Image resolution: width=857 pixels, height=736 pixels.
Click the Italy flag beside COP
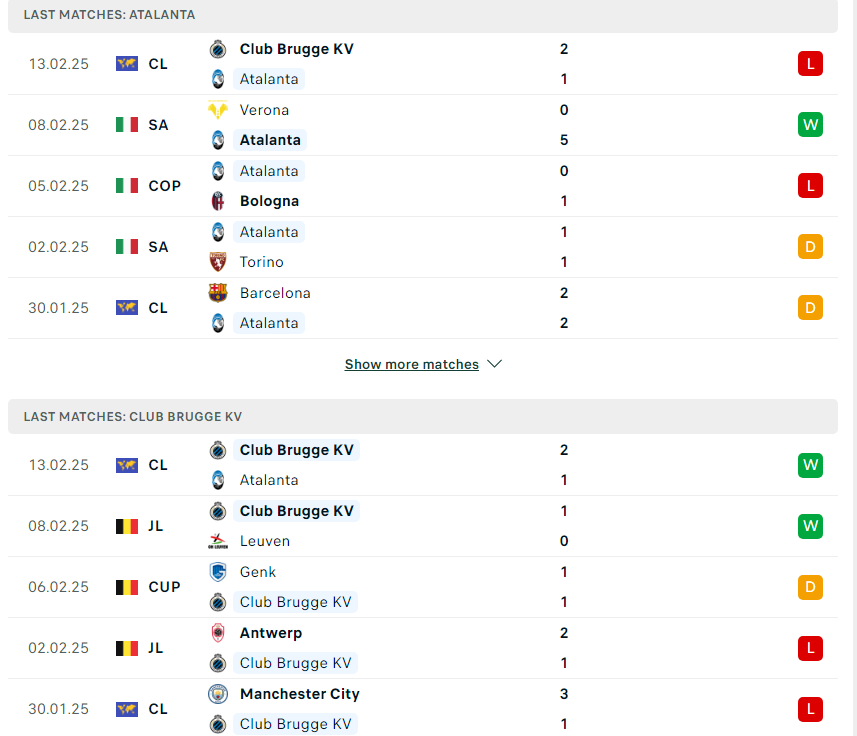tap(127, 186)
